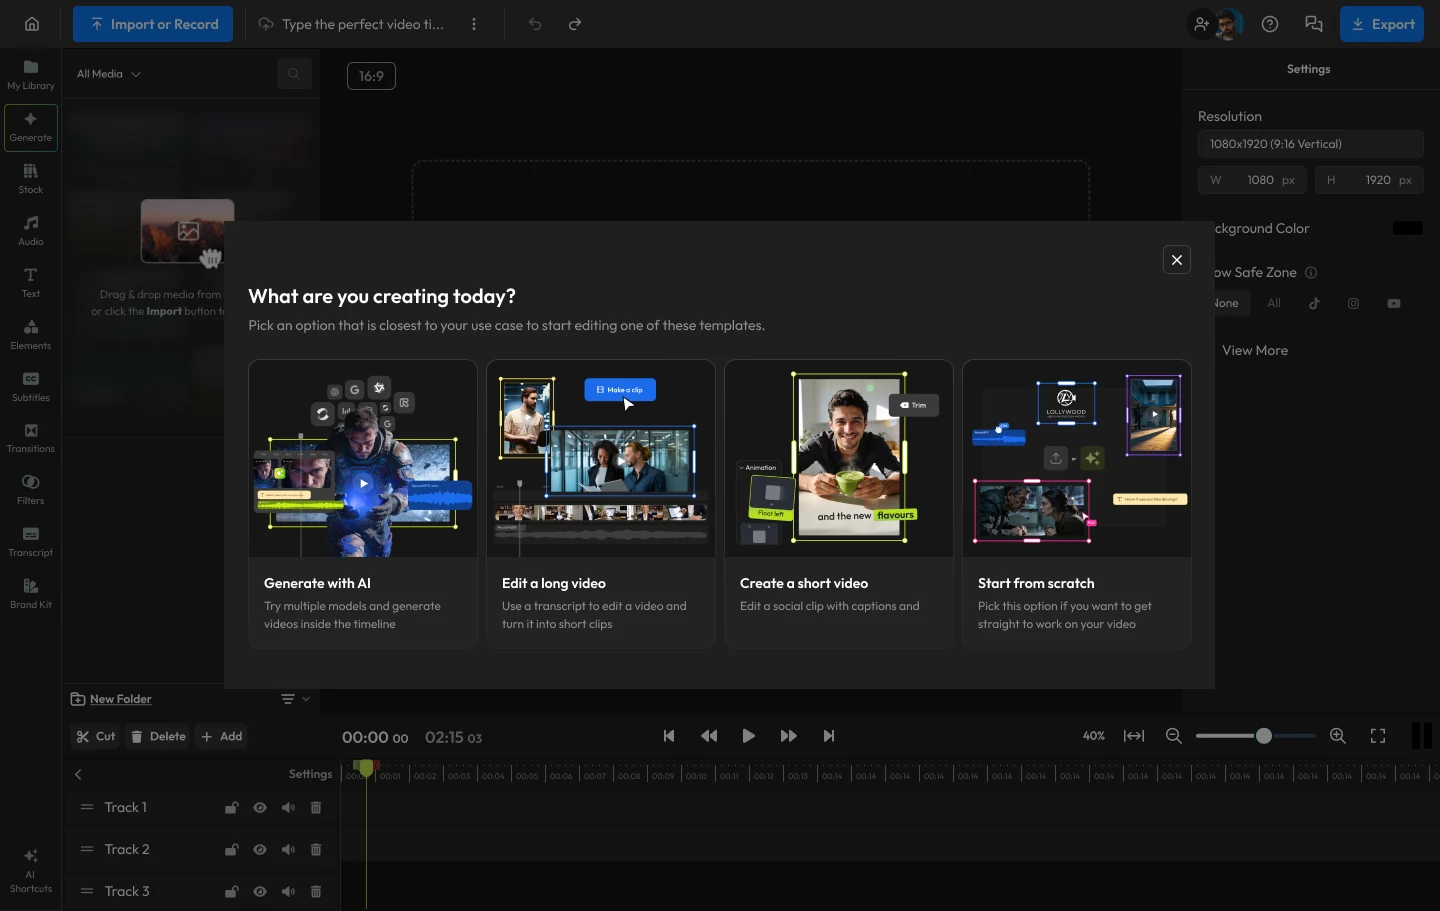Screen dimensions: 1440x911
Task: Collapse the track list with the chevron
Action: click(x=78, y=774)
